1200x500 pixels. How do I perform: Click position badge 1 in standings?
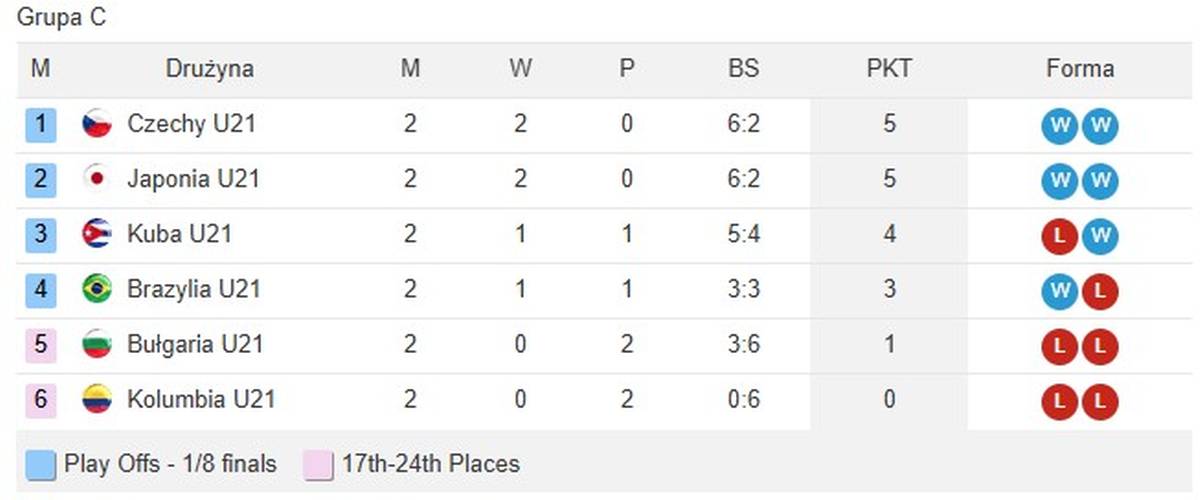coord(41,125)
